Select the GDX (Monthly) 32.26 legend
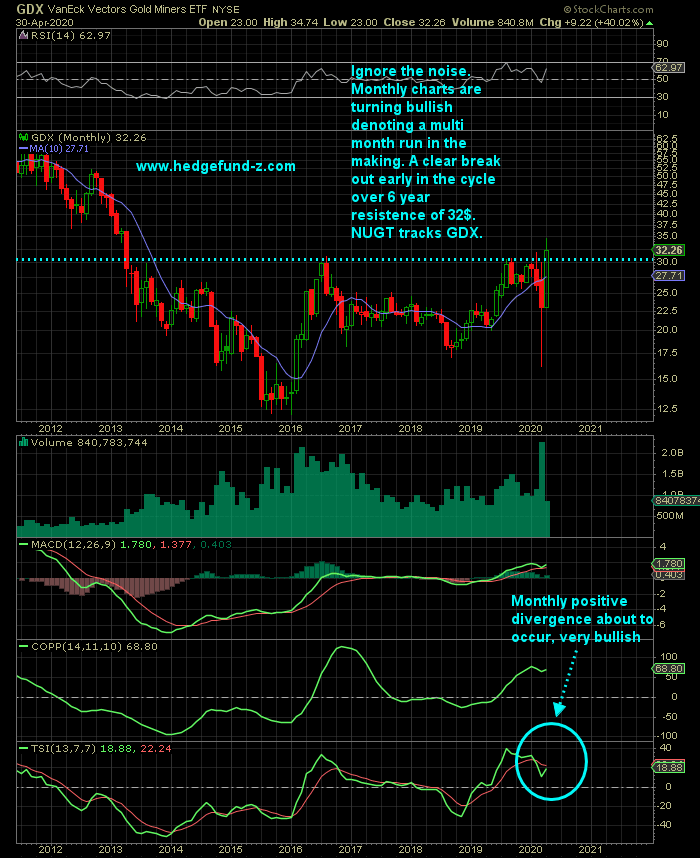This screenshot has height=858, width=700. tap(89, 137)
